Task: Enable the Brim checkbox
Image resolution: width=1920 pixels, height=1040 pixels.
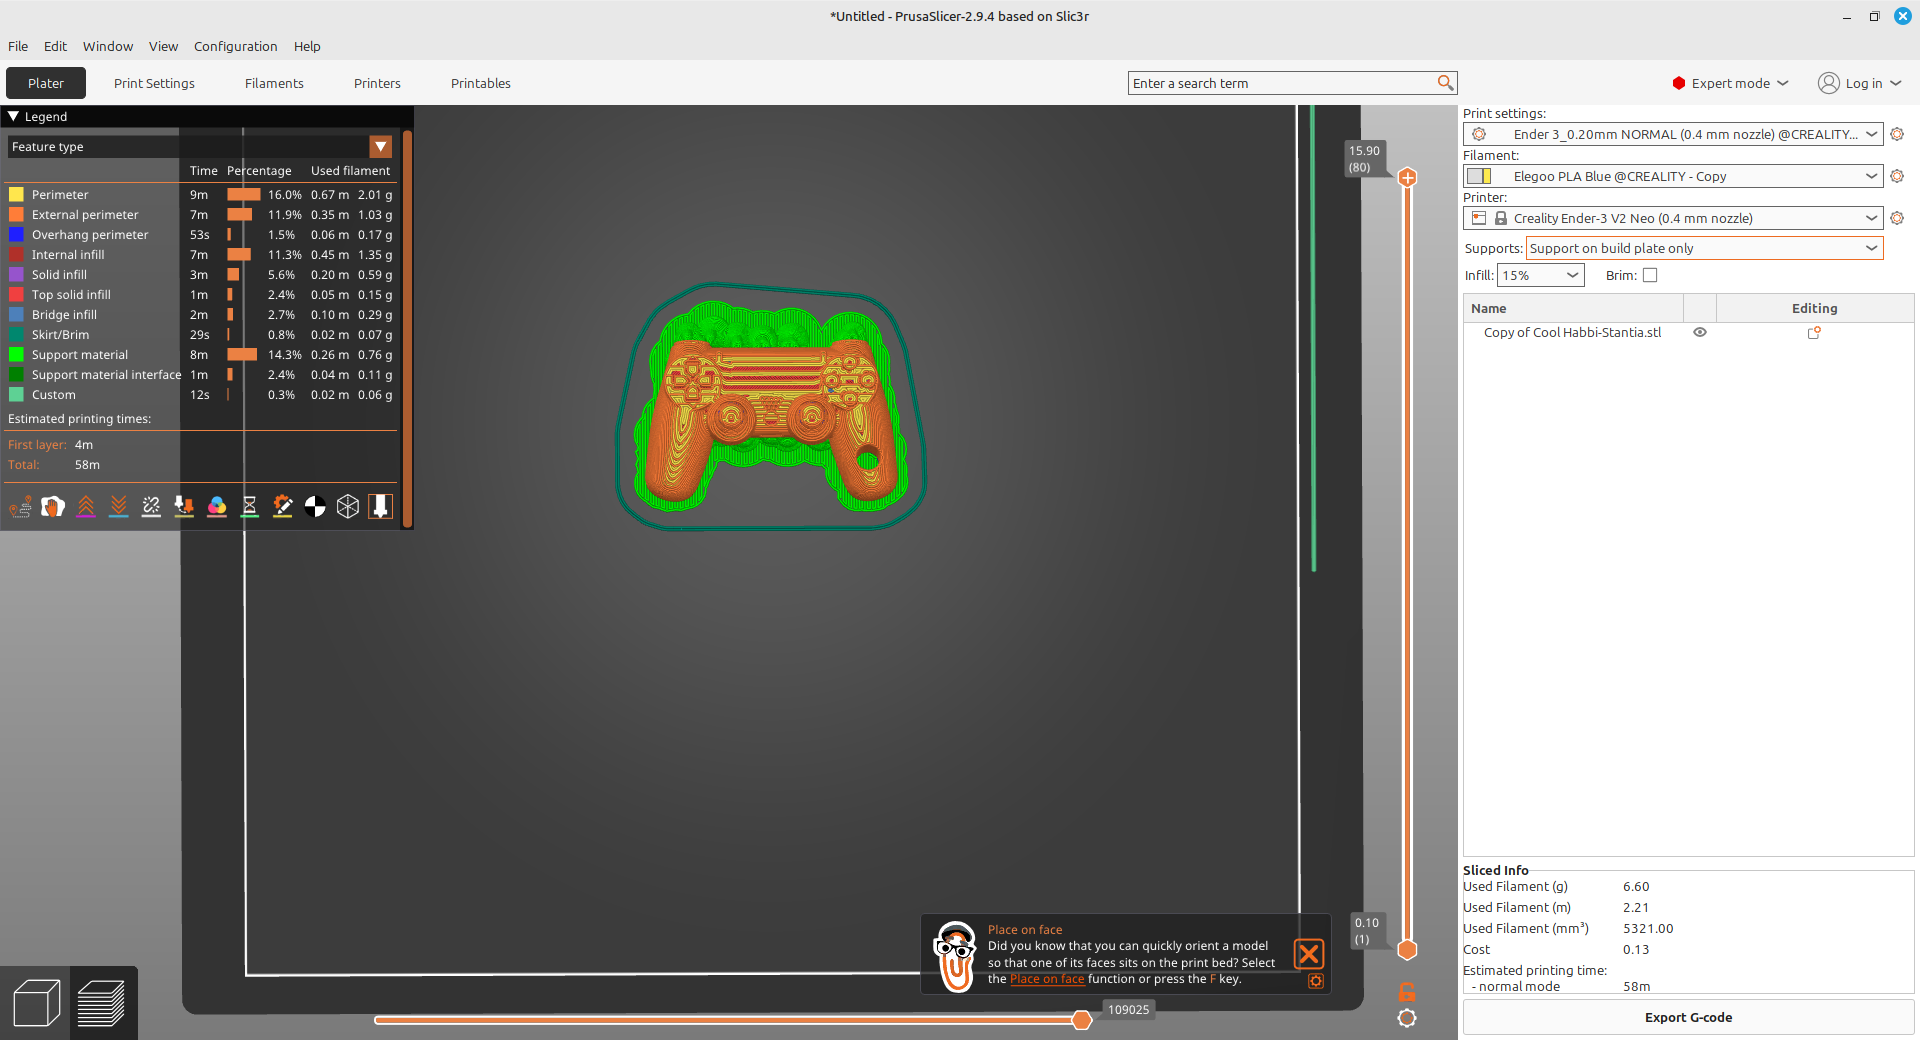Action: point(1650,275)
